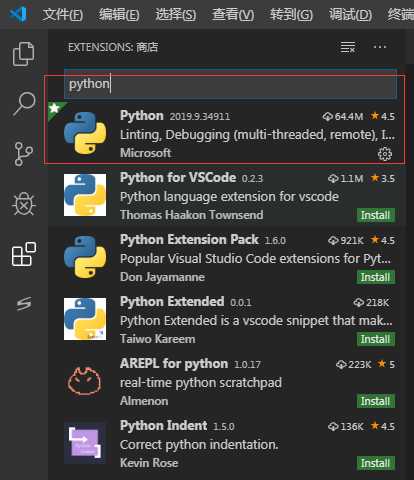Click Correct python indentation description

[x=199, y=445]
